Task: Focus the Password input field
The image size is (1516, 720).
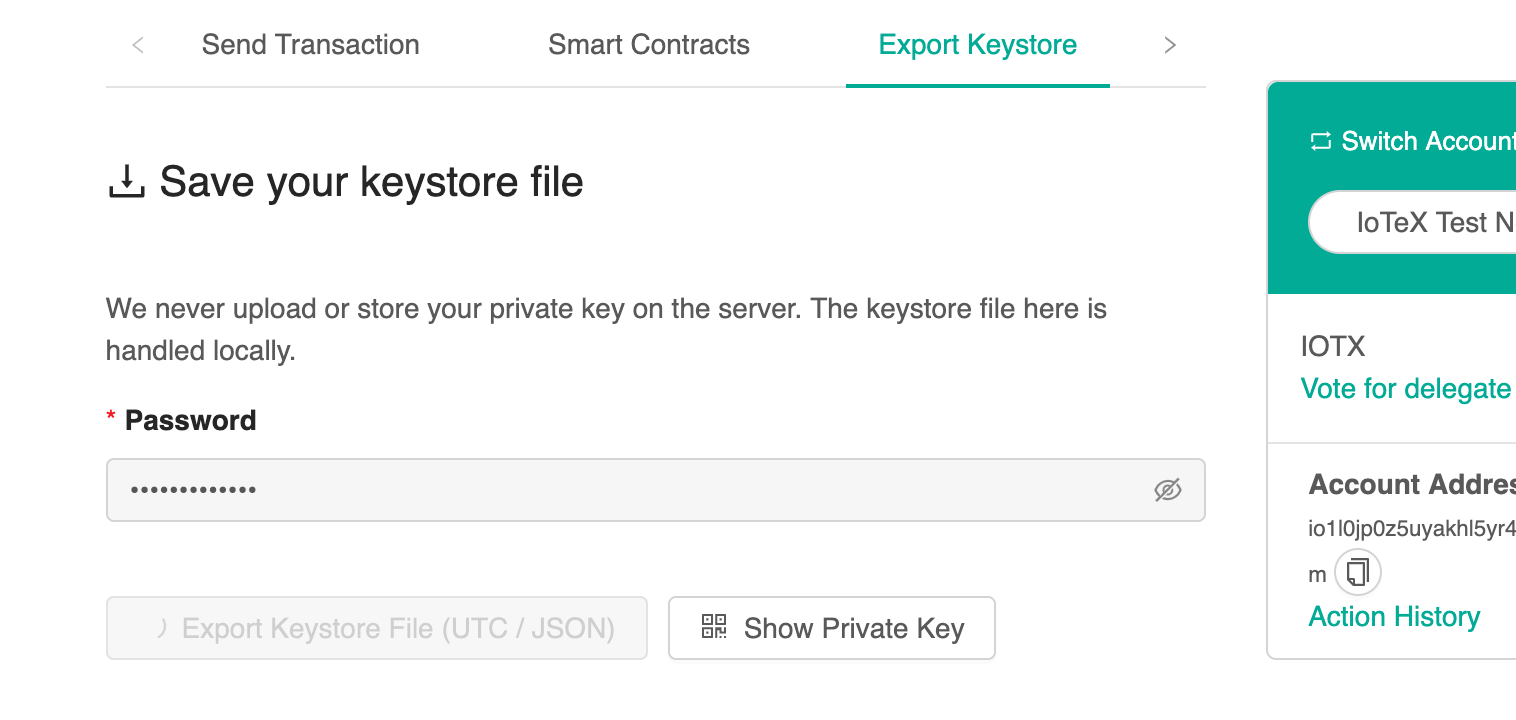Action: (656, 490)
